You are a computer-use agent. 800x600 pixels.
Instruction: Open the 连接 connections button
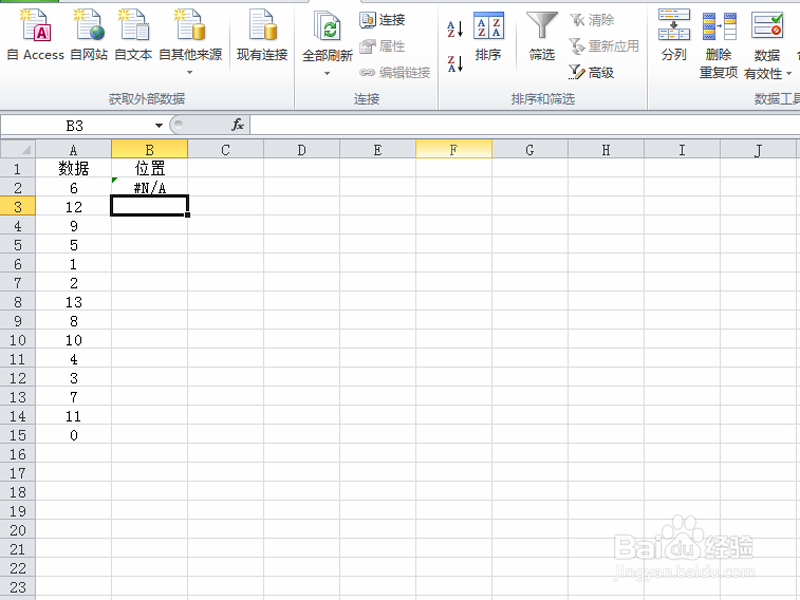pyautogui.click(x=382, y=20)
